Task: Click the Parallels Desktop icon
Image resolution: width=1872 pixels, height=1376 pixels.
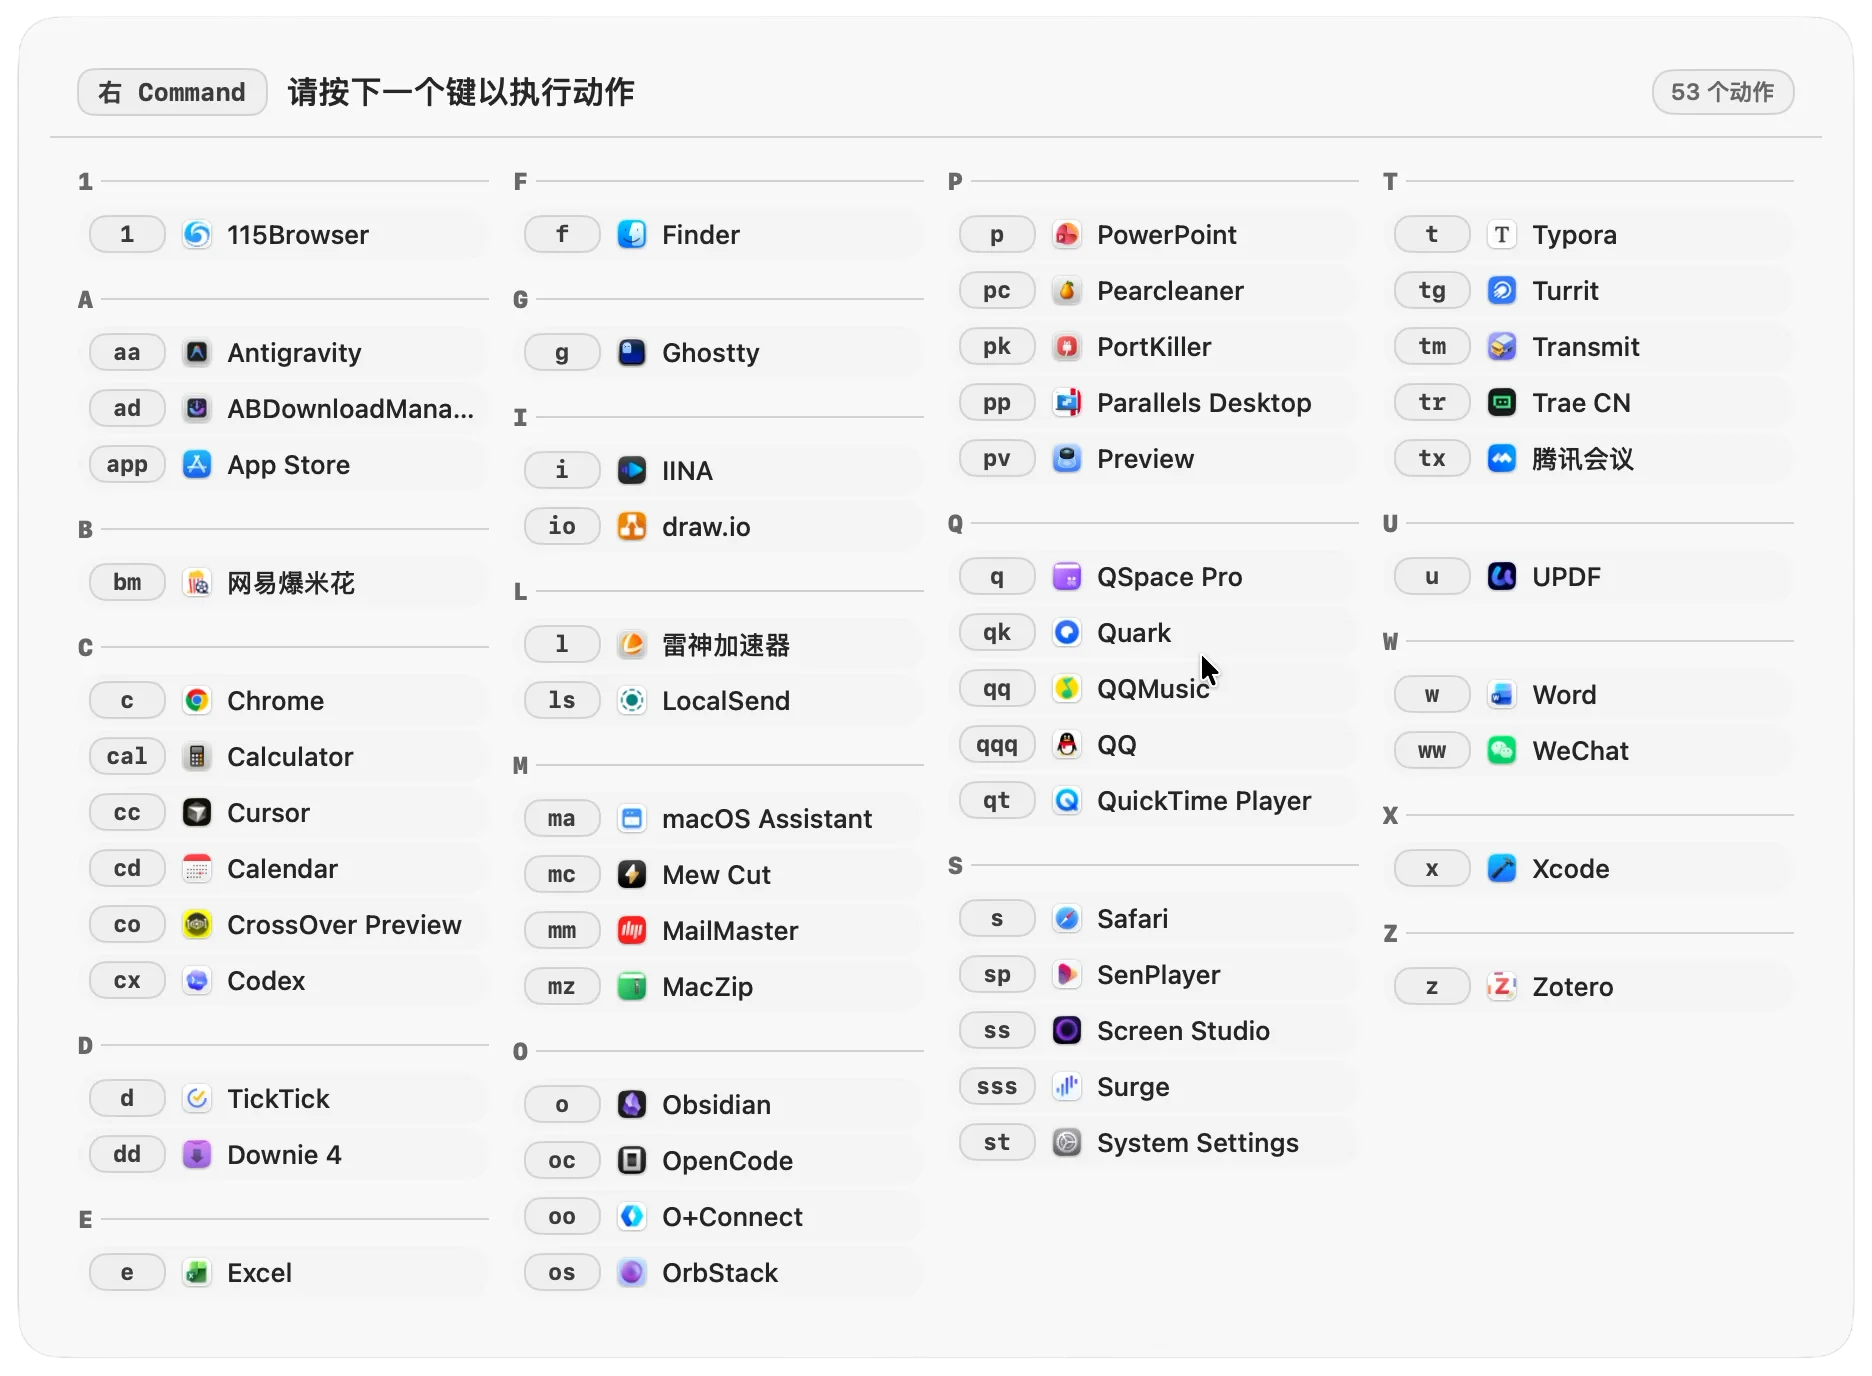Action: click(1067, 403)
